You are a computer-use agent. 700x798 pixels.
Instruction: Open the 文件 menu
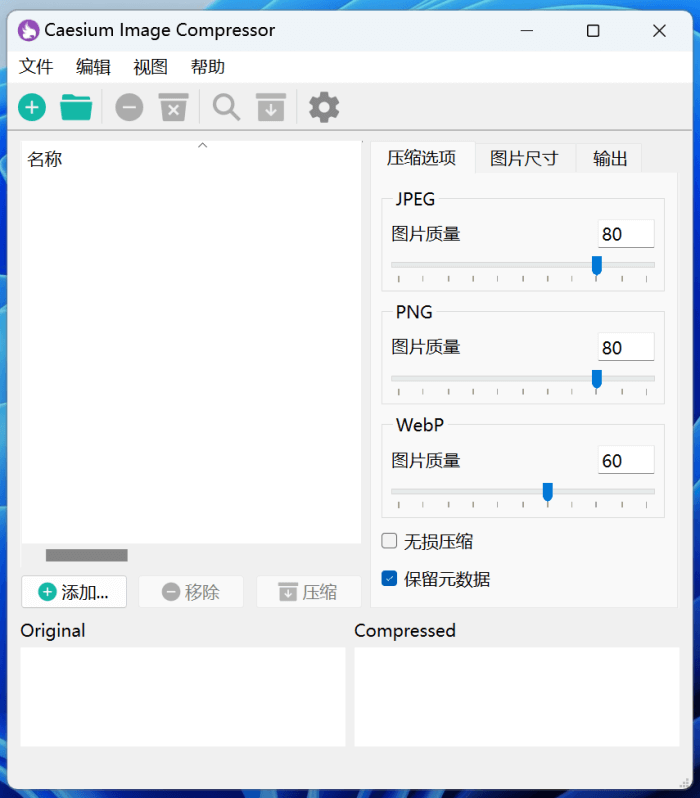[36, 67]
